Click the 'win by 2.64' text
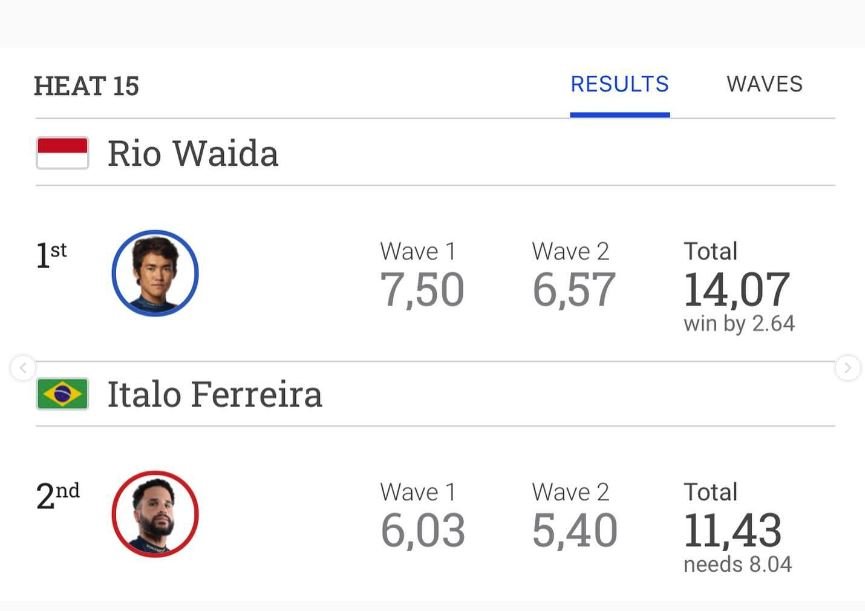Screen dimensions: 865x611 tap(739, 324)
